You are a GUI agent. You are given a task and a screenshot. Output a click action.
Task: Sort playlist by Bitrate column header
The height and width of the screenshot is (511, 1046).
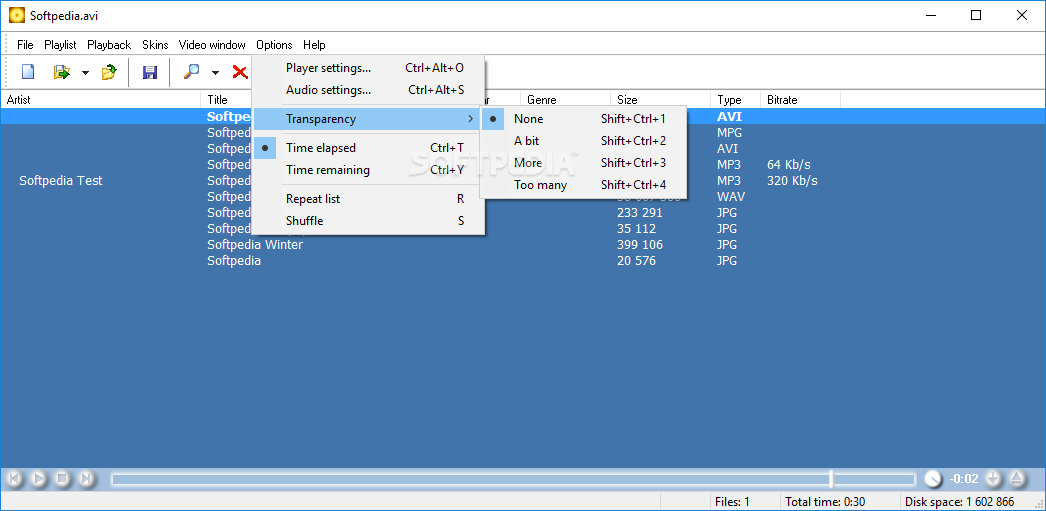[801, 99]
